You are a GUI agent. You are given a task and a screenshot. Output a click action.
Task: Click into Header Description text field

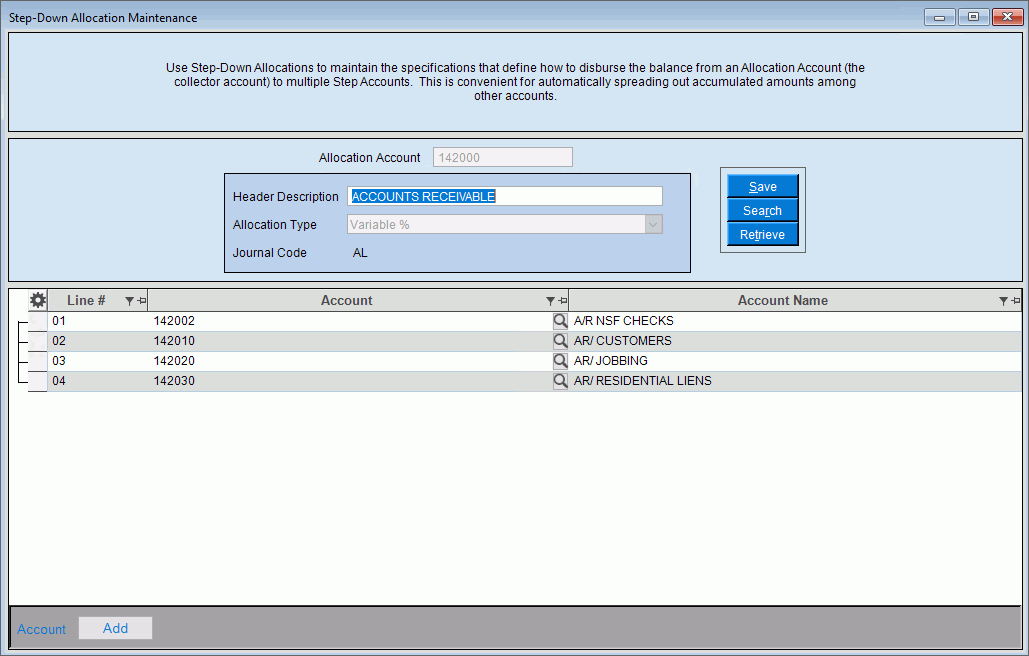(504, 196)
